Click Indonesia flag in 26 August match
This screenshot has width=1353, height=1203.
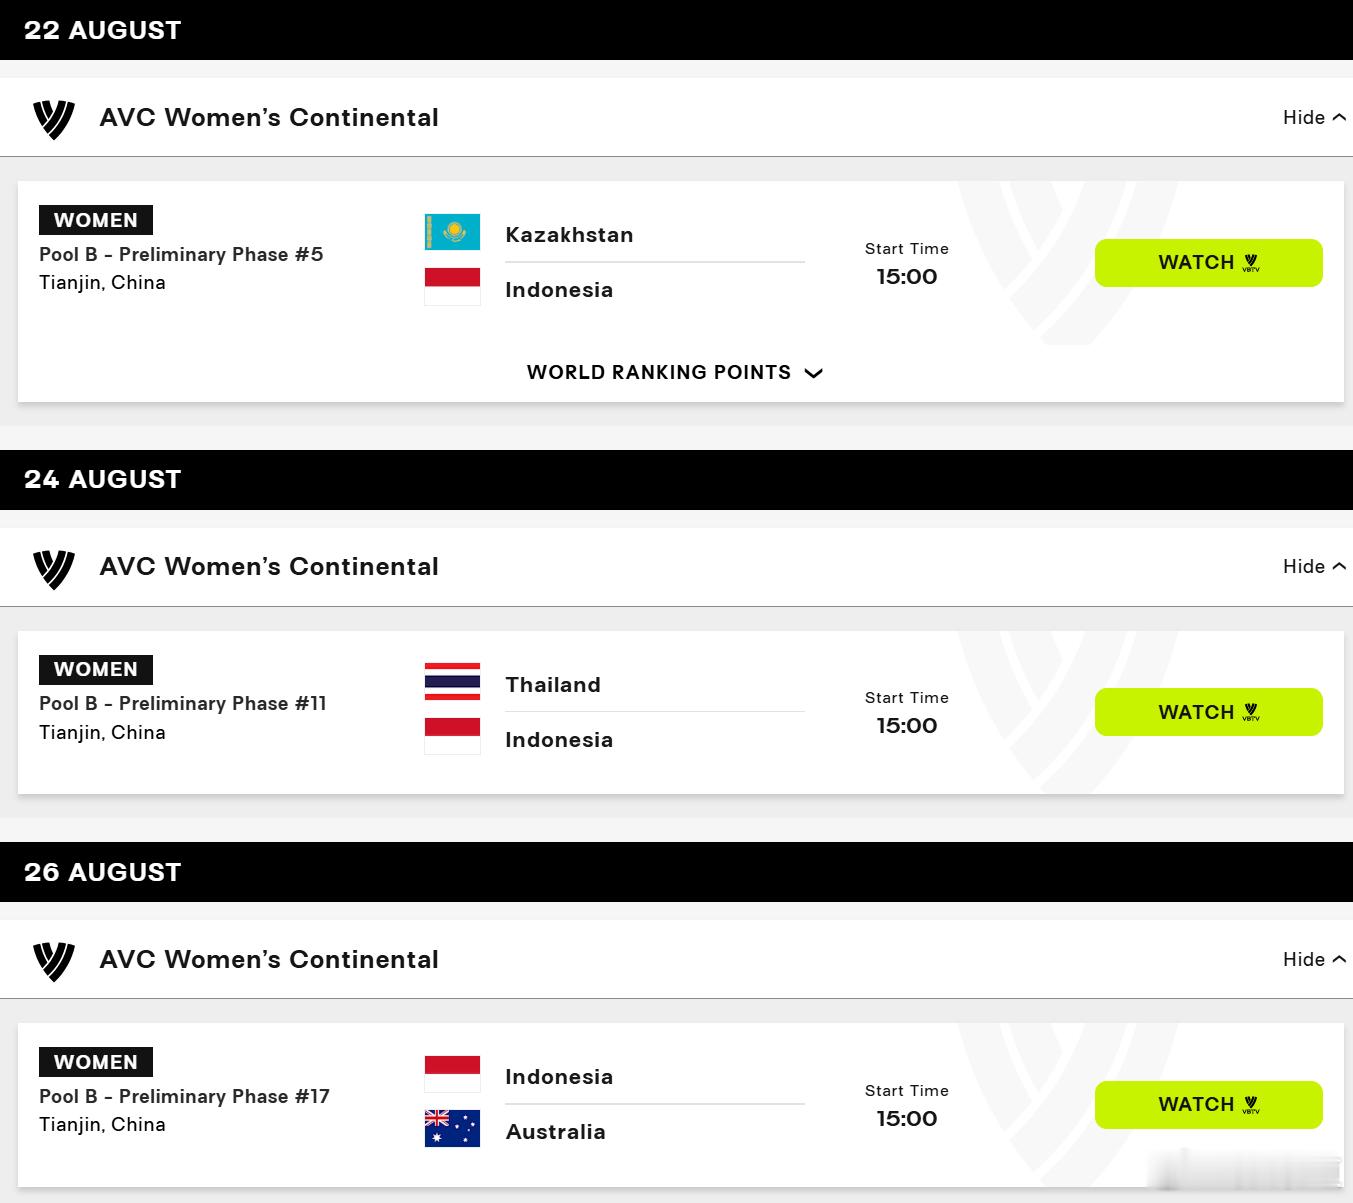pos(452,1074)
